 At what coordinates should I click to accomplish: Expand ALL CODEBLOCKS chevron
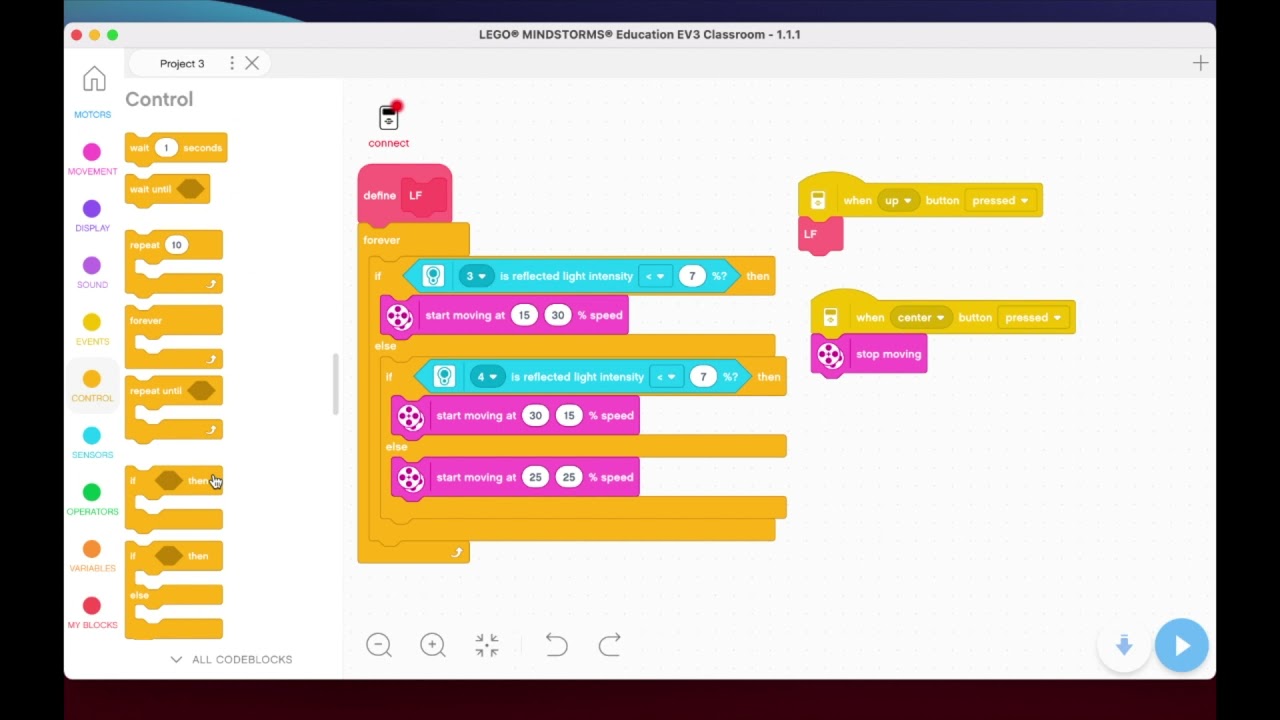(x=176, y=659)
